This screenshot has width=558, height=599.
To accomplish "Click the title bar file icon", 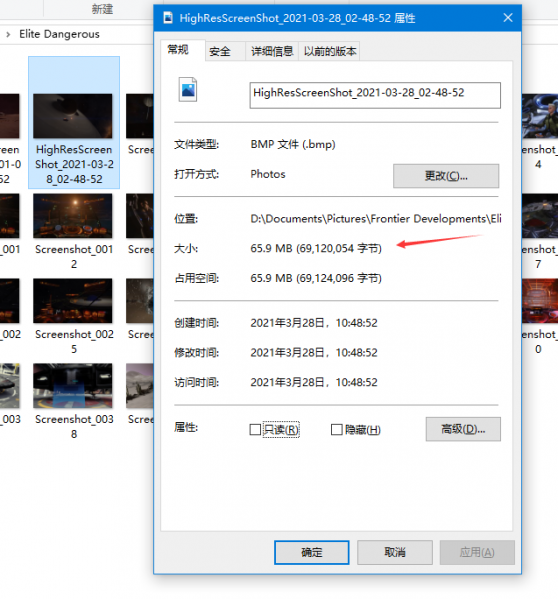I will (x=168, y=18).
